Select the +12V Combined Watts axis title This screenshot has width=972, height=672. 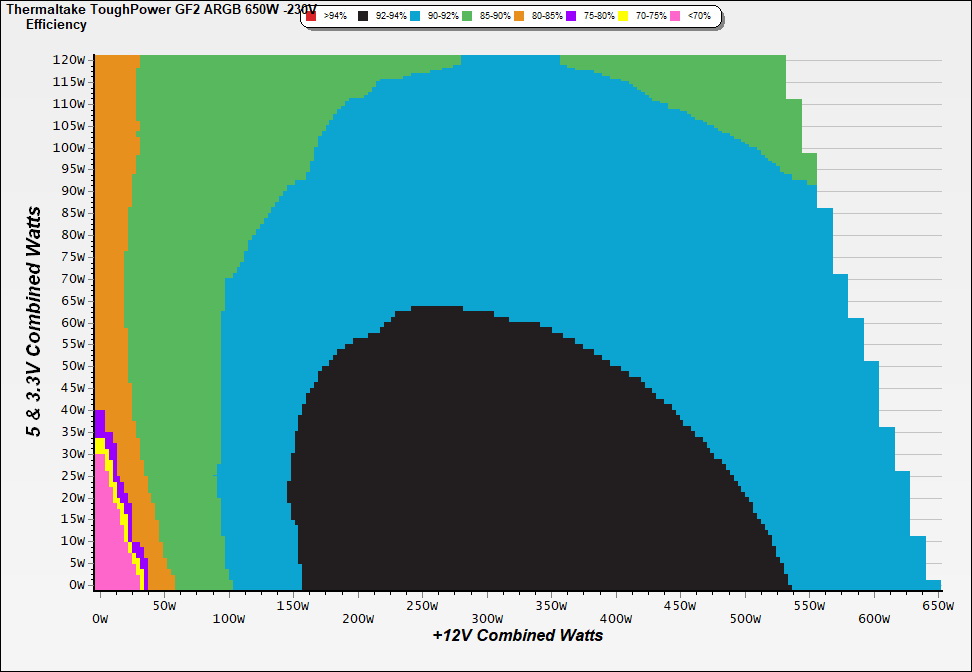click(x=518, y=635)
